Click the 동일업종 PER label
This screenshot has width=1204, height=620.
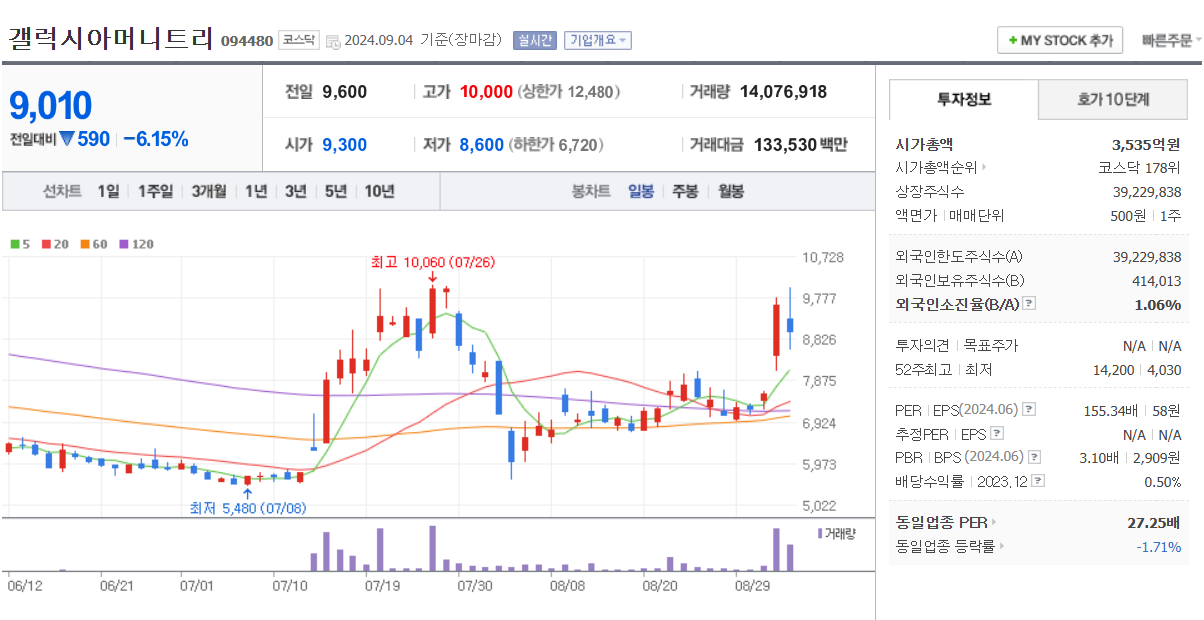941,522
